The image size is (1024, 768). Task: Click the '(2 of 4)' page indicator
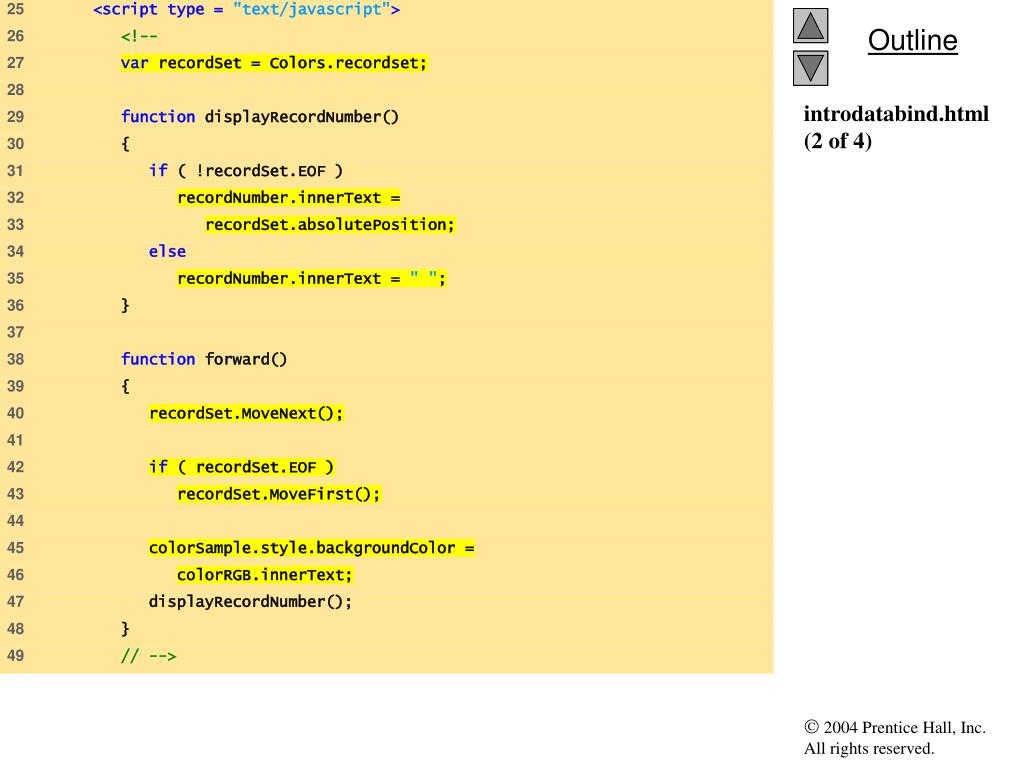pos(838,141)
